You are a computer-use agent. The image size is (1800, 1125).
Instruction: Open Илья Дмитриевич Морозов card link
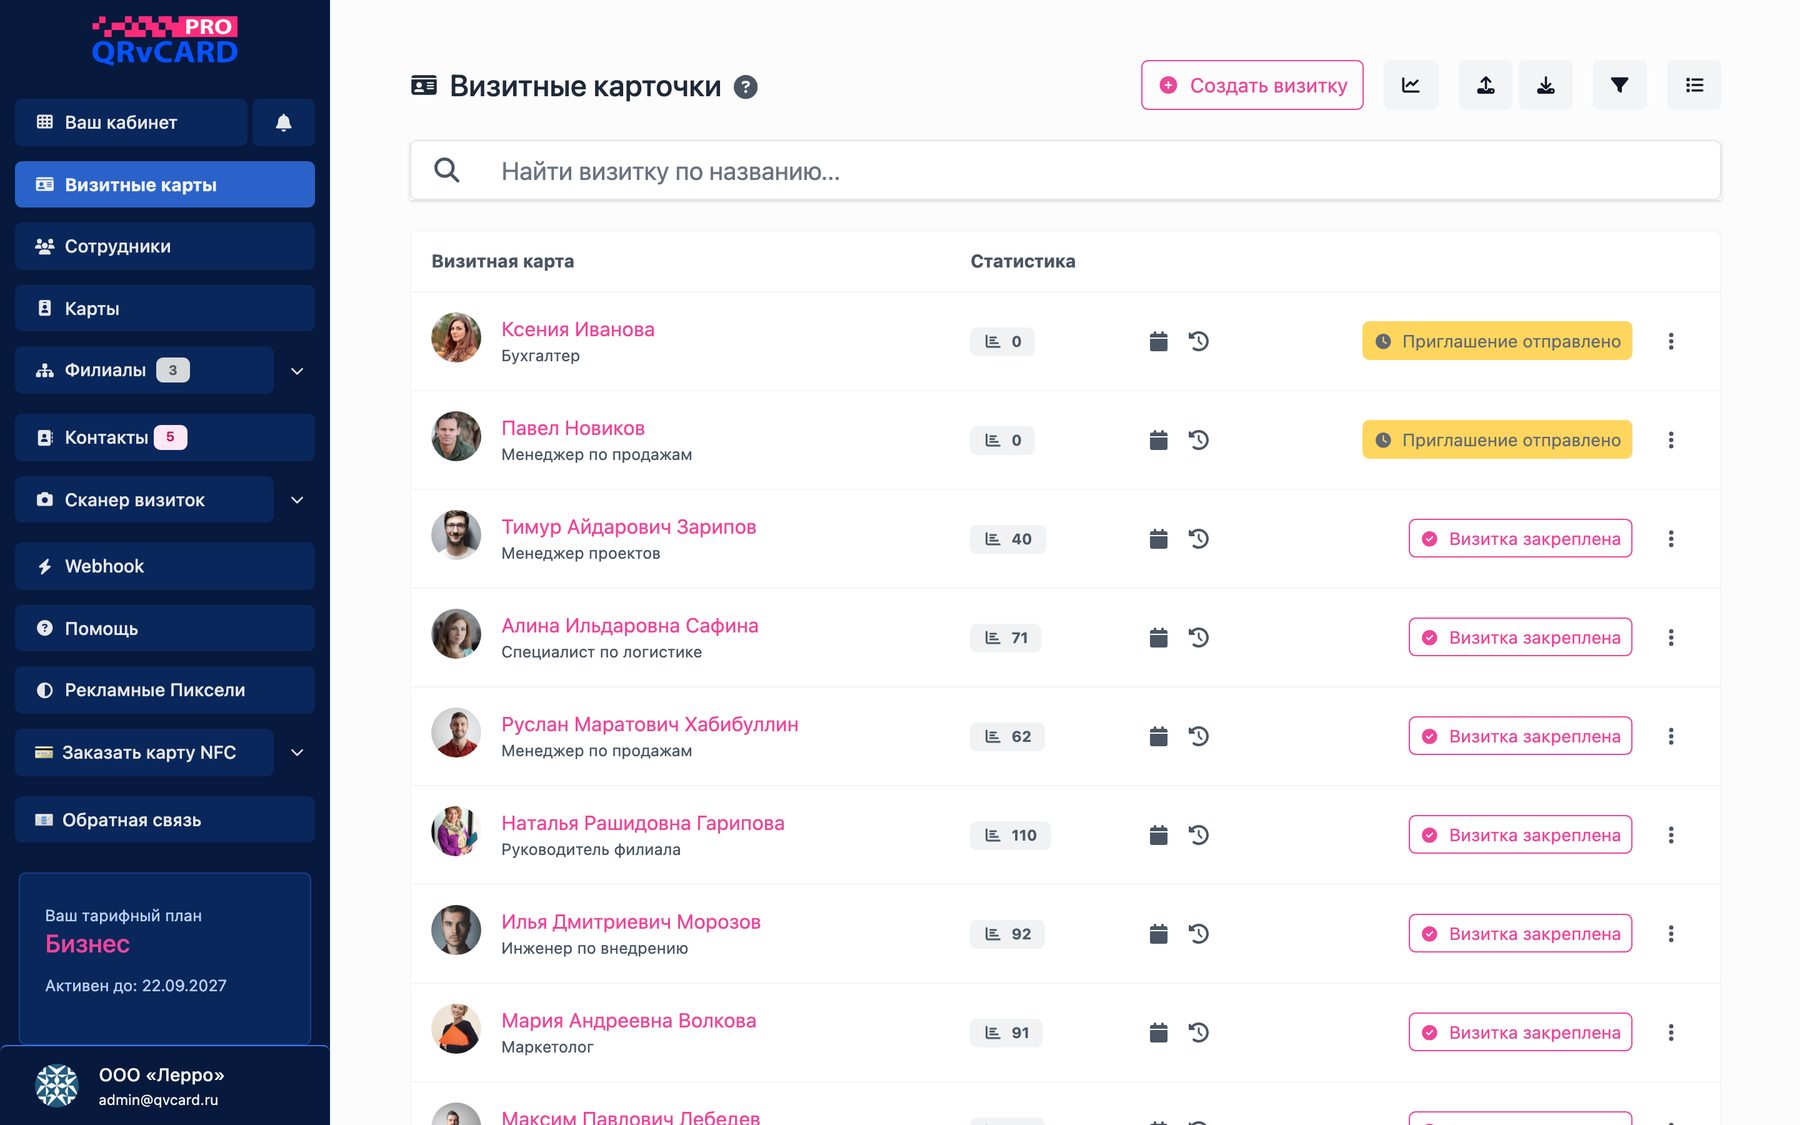coord(631,922)
